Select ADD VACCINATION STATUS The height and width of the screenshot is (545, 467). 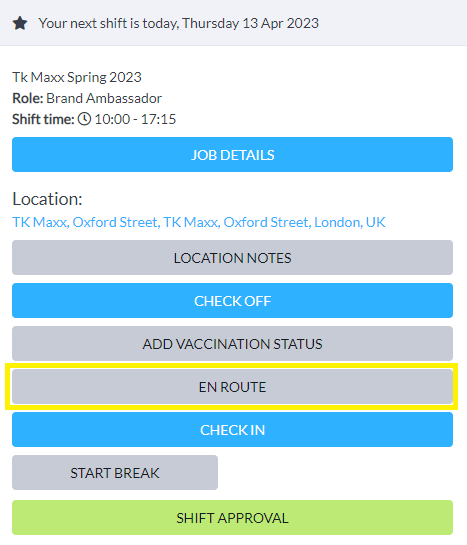click(x=232, y=343)
